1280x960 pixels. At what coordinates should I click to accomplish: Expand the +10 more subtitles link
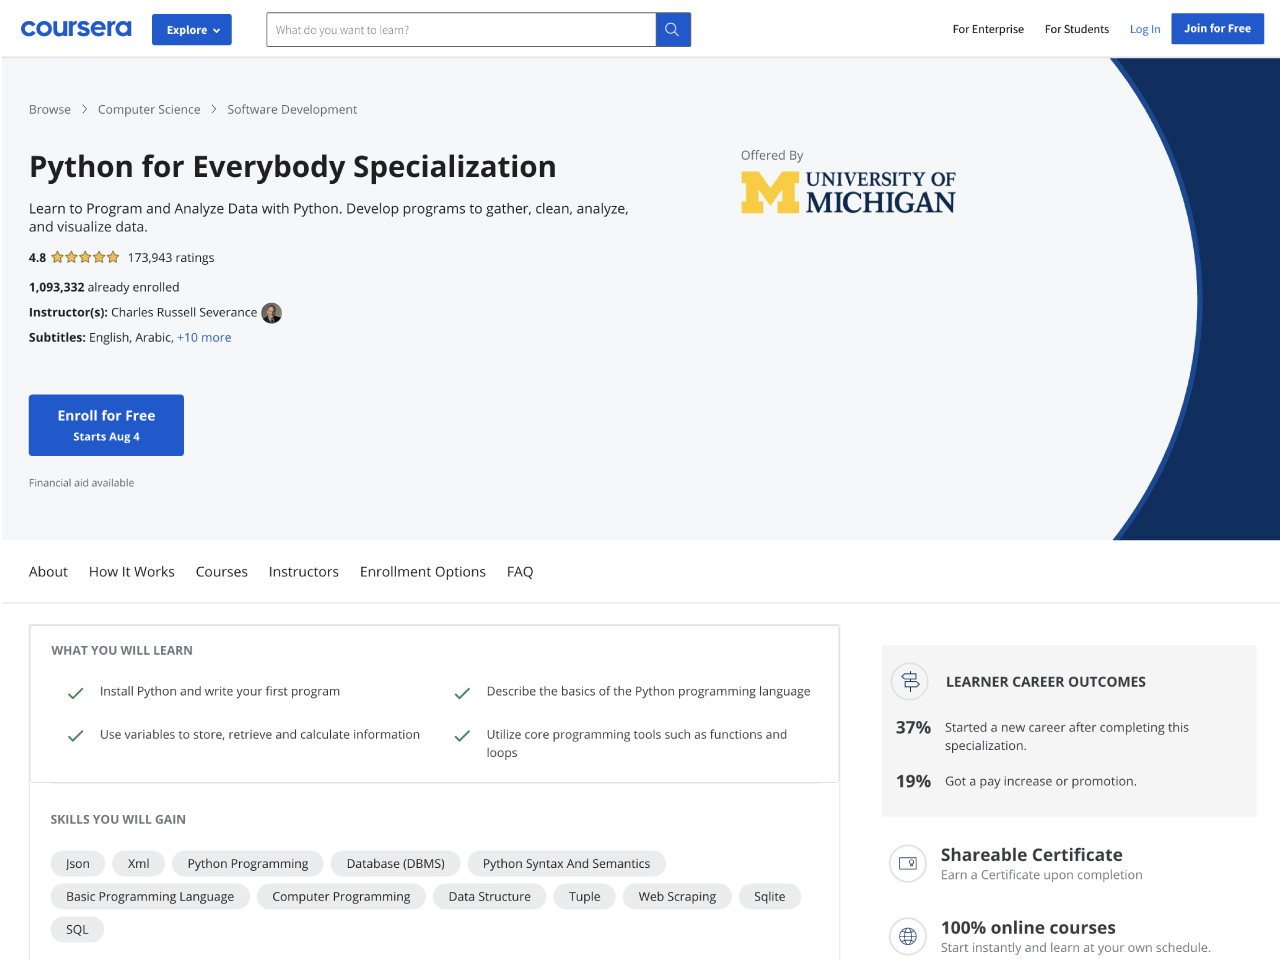pos(204,338)
